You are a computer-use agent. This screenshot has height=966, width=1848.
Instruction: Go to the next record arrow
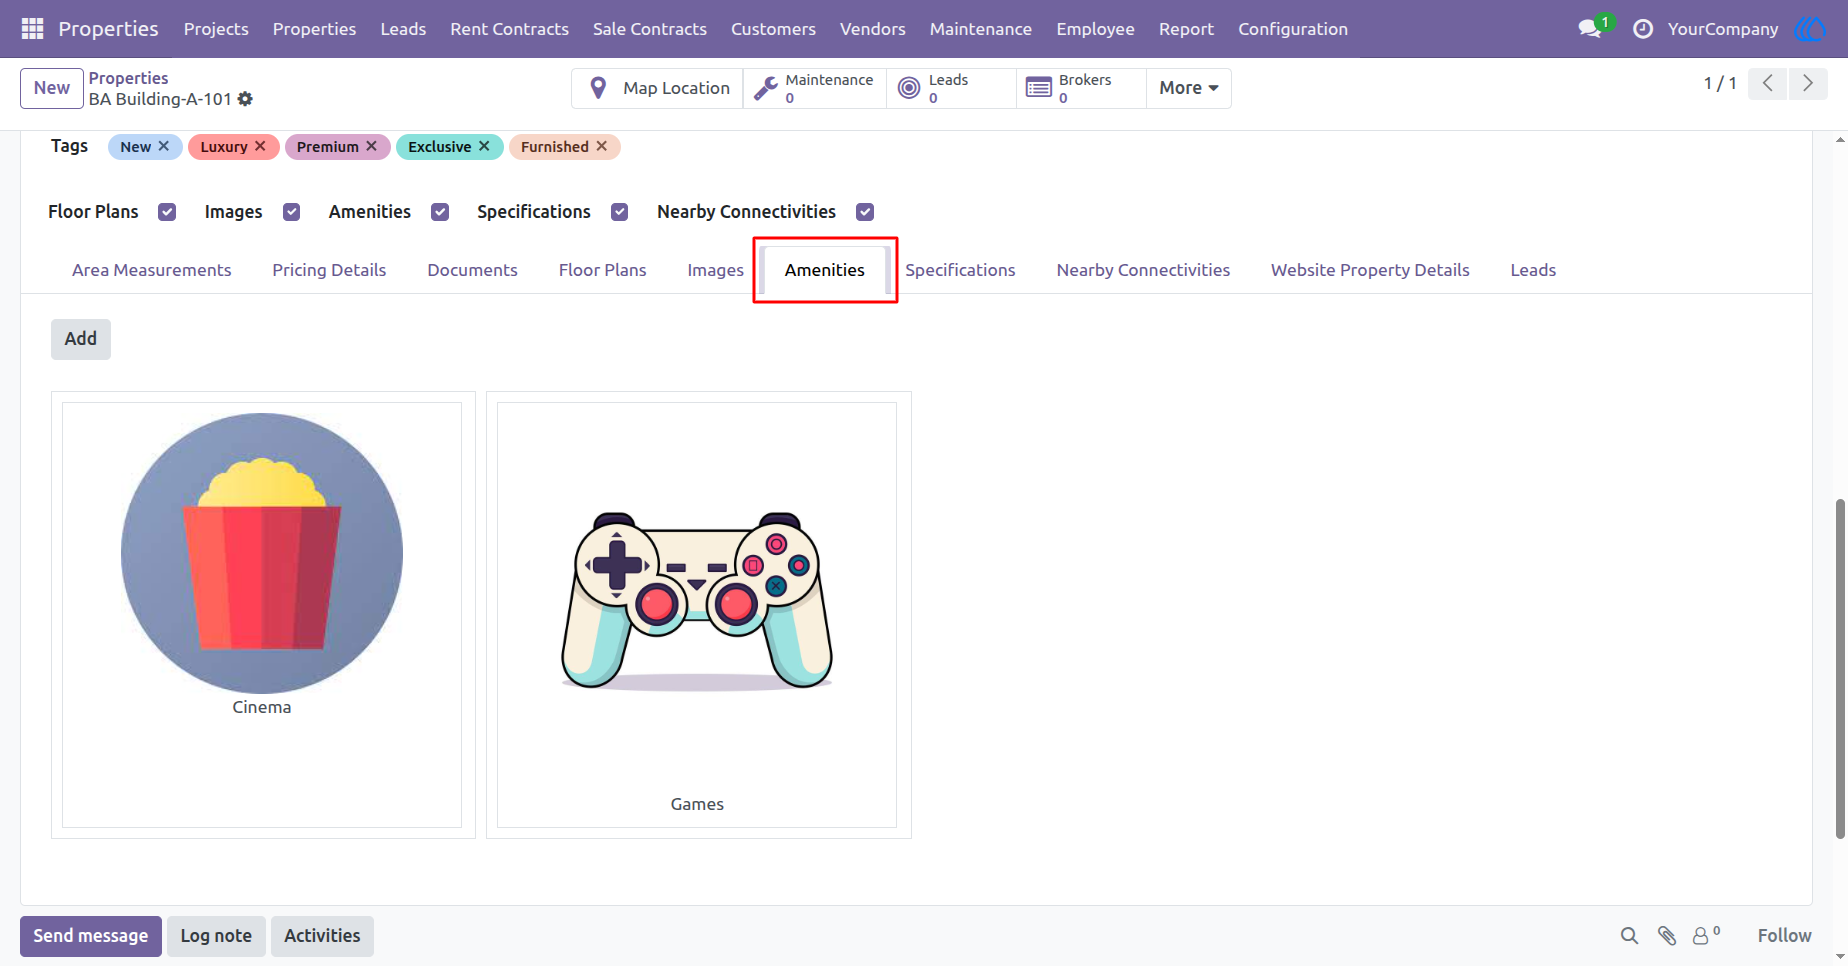point(1808,84)
